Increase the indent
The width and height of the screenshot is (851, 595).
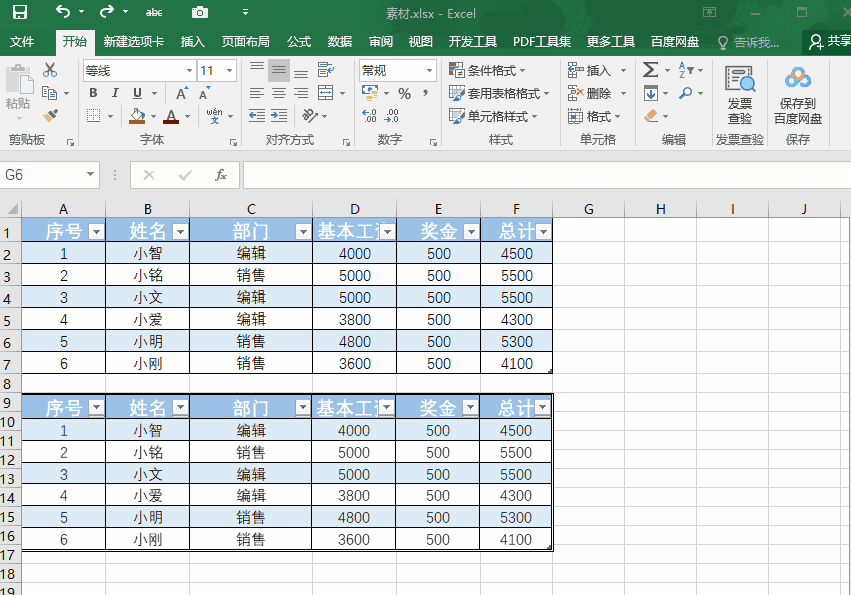click(279, 116)
